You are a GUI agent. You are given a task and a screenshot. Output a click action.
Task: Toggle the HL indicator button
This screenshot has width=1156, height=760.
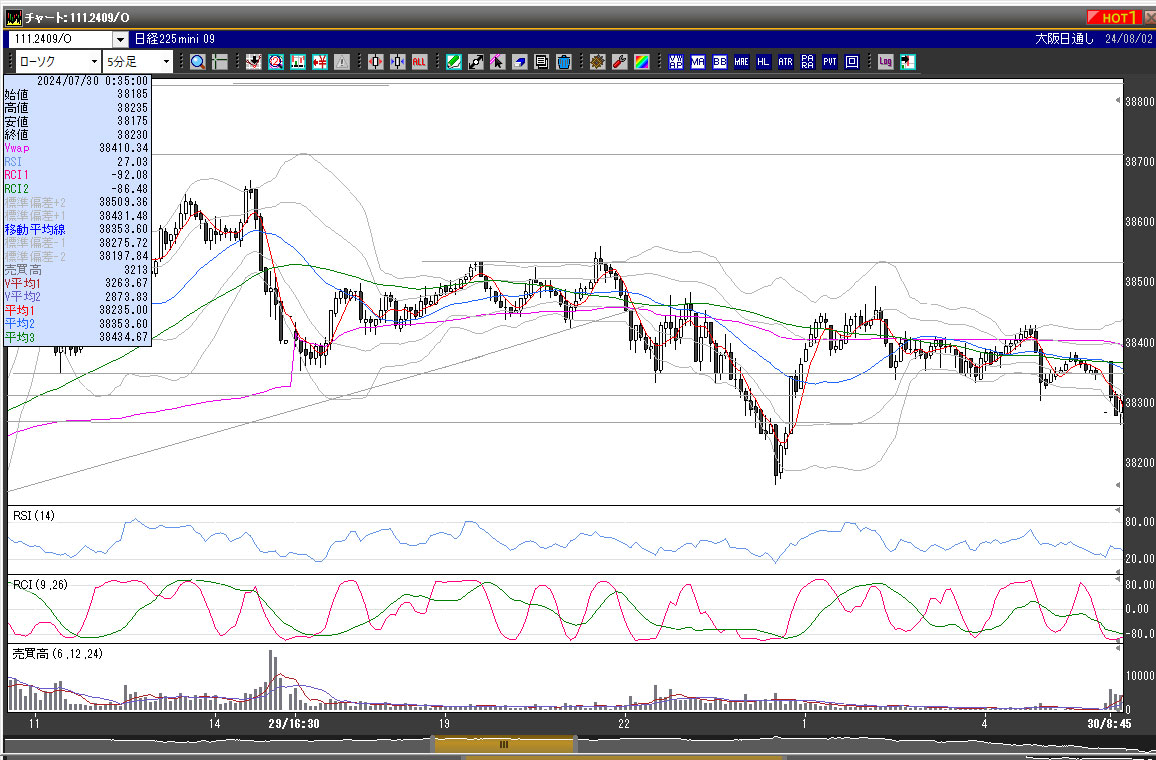[764, 62]
